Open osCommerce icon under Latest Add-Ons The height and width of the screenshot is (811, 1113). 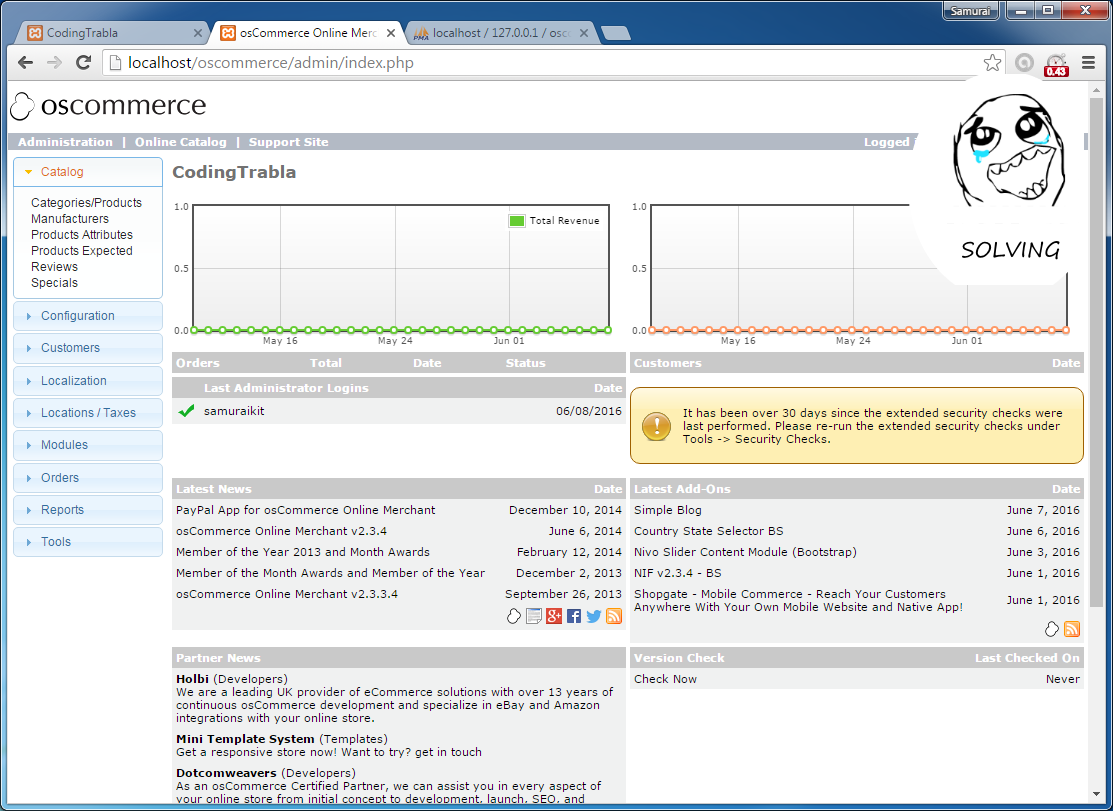[x=1052, y=629]
